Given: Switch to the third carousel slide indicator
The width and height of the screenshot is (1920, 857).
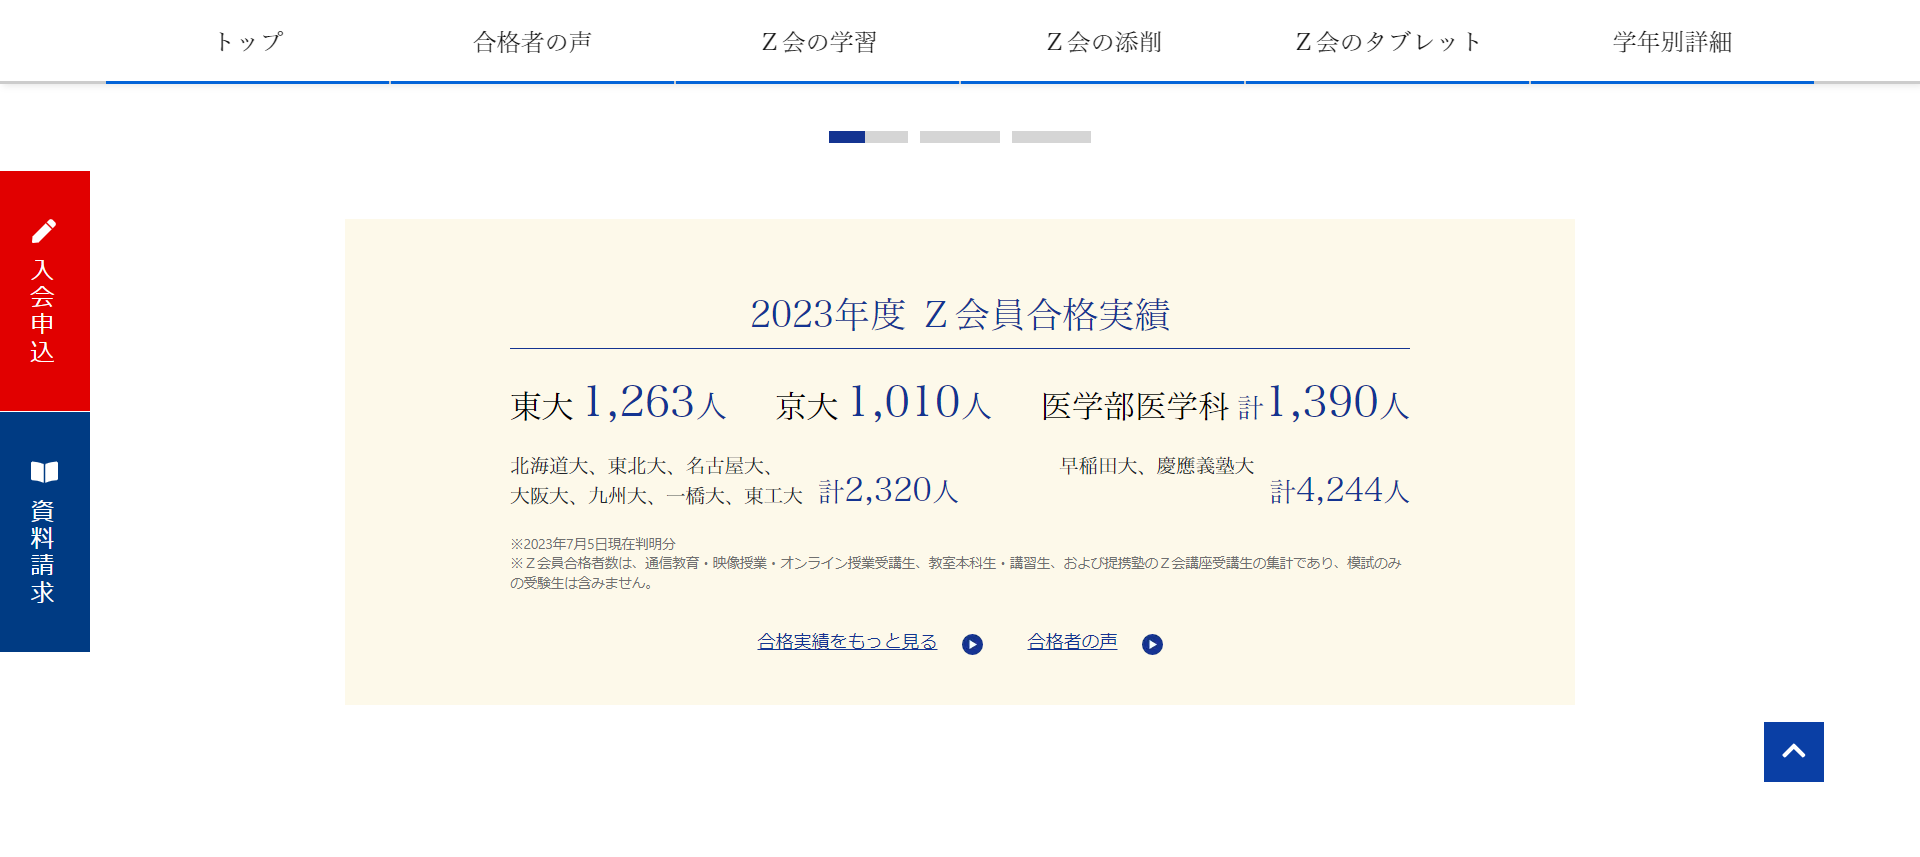Looking at the screenshot, I should (x=1051, y=137).
